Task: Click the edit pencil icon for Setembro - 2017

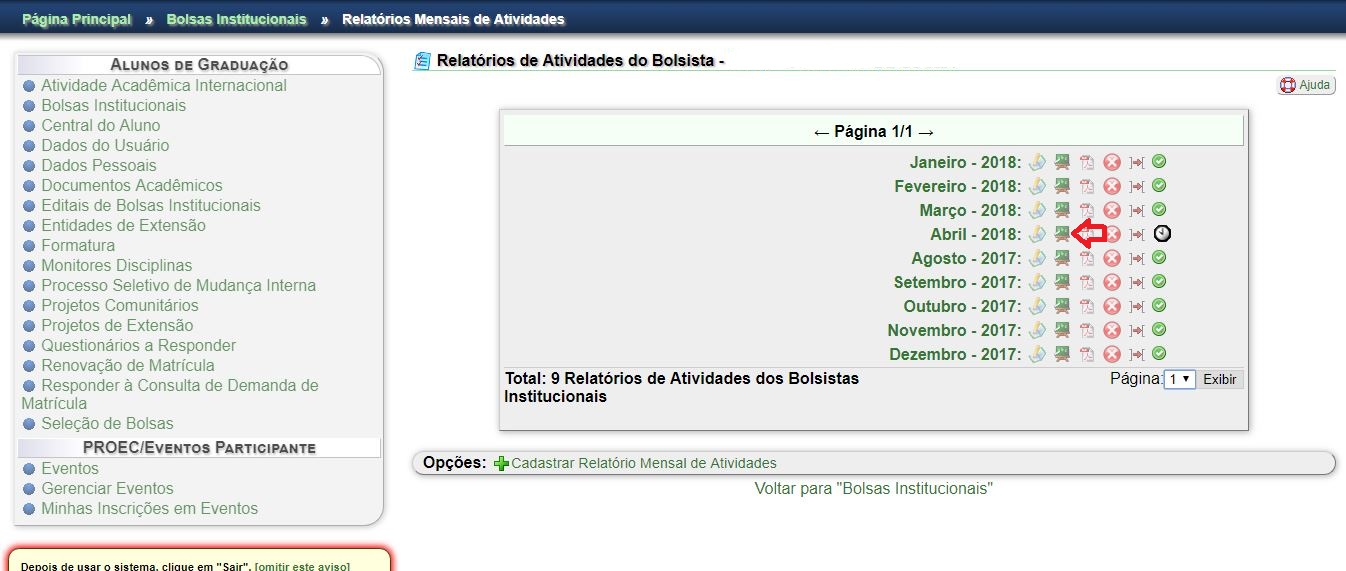Action: point(1037,282)
